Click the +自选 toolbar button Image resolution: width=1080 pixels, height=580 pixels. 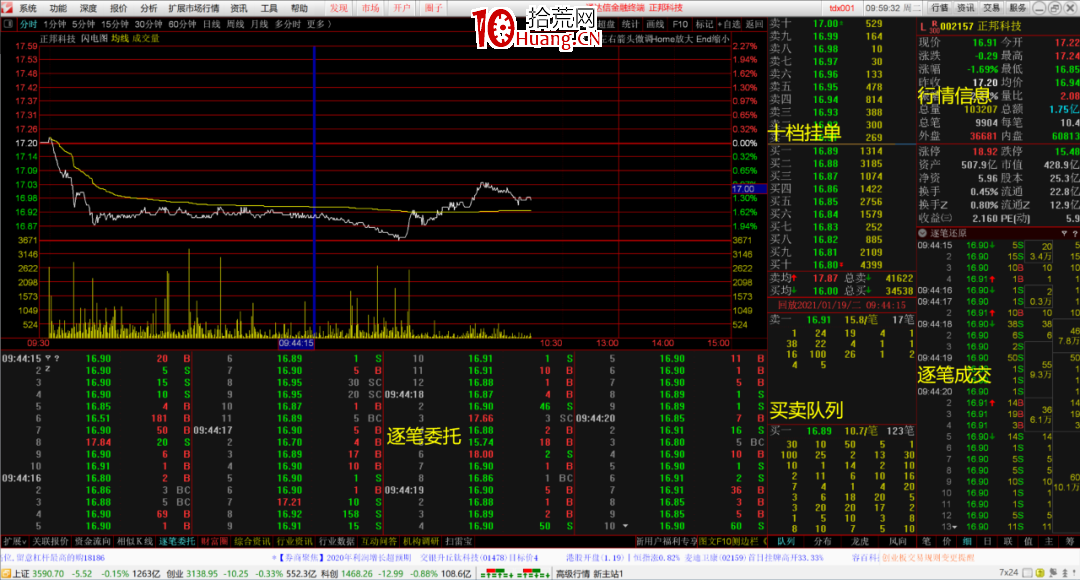[x=729, y=24]
